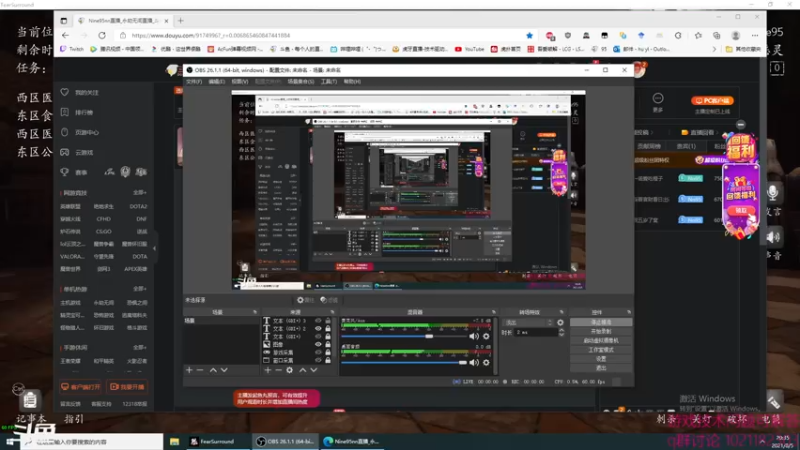The width and height of the screenshot is (800, 450).
Task: Reload the Douyu page in browser
Action: (x=102, y=35)
